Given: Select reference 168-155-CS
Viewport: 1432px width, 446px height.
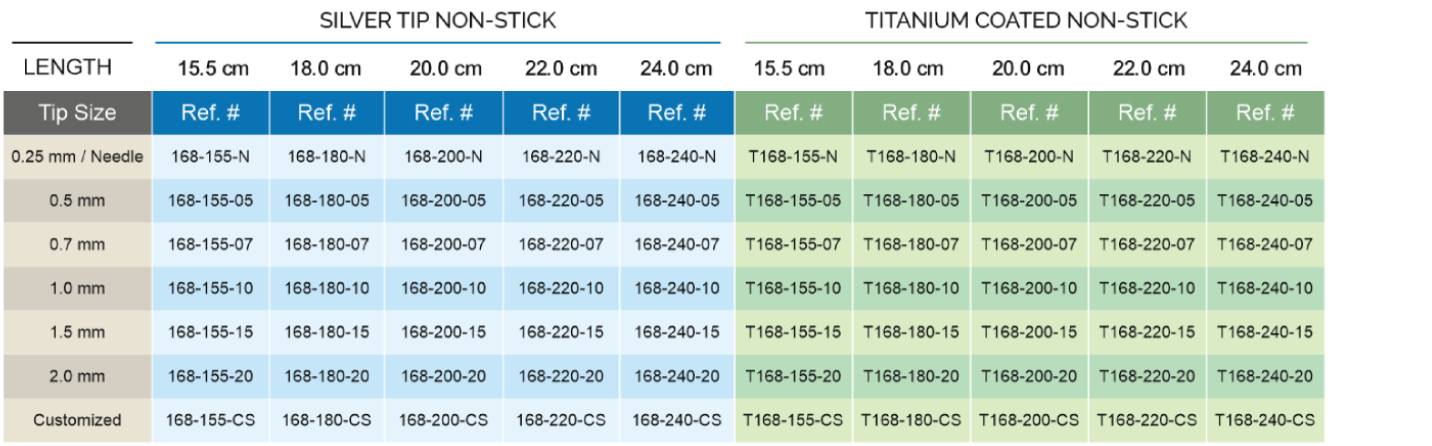Looking at the screenshot, I should (x=210, y=420).
